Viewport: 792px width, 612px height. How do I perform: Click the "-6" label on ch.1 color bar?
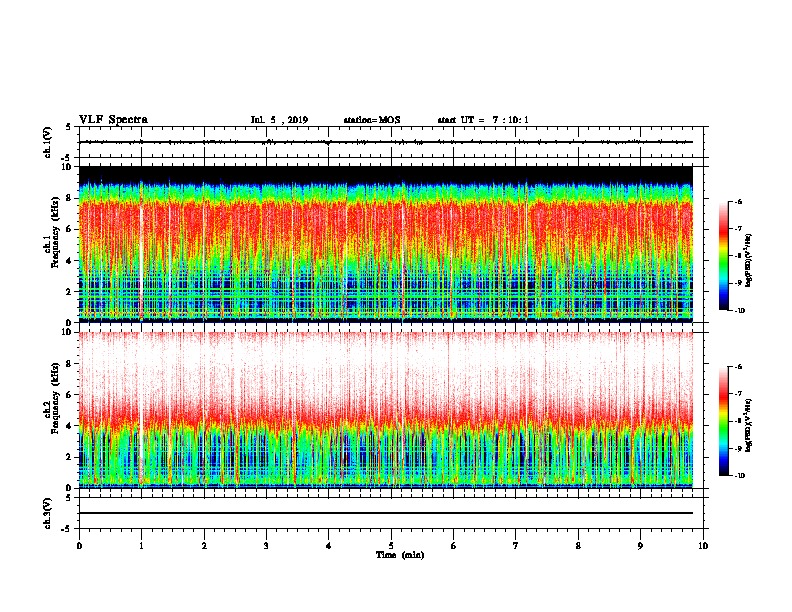point(738,202)
